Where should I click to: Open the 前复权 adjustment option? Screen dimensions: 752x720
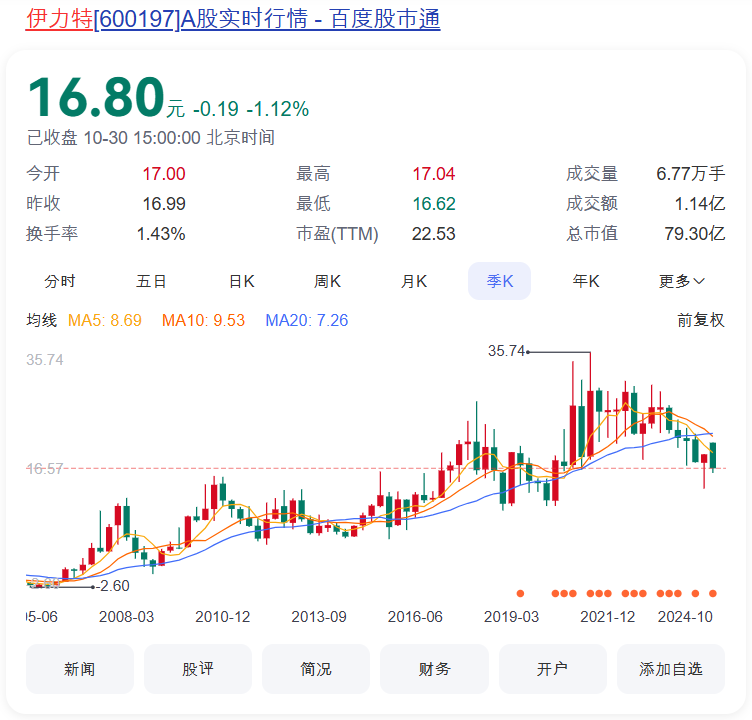coord(701,320)
